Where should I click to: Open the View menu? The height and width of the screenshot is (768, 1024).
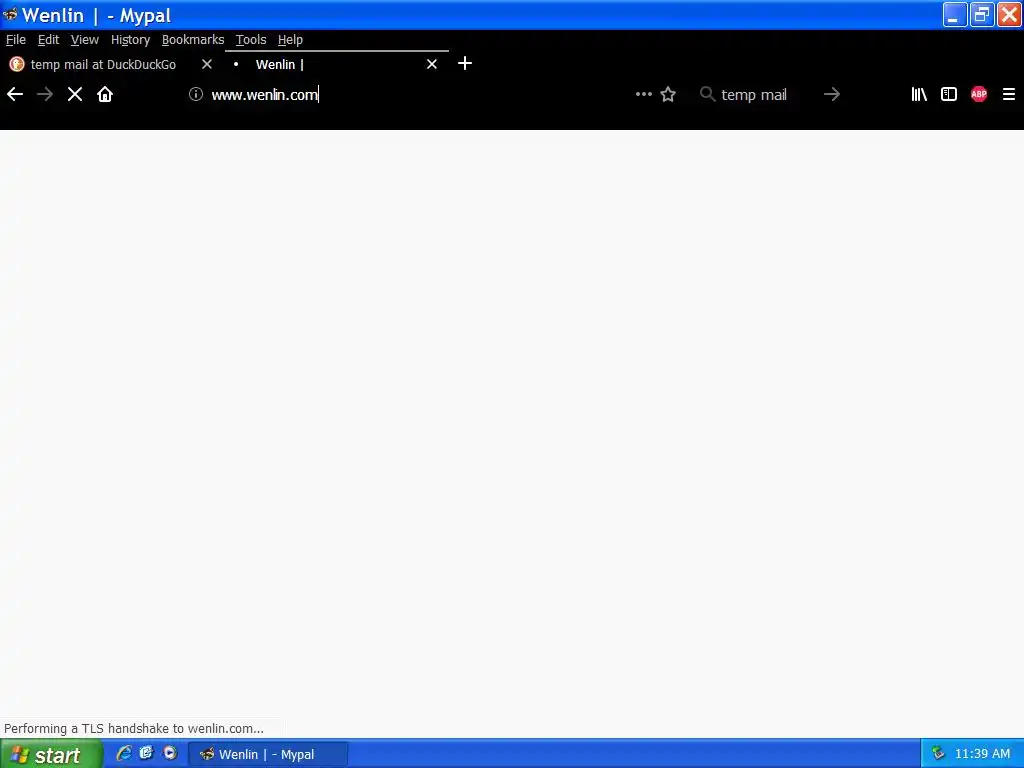pos(85,40)
